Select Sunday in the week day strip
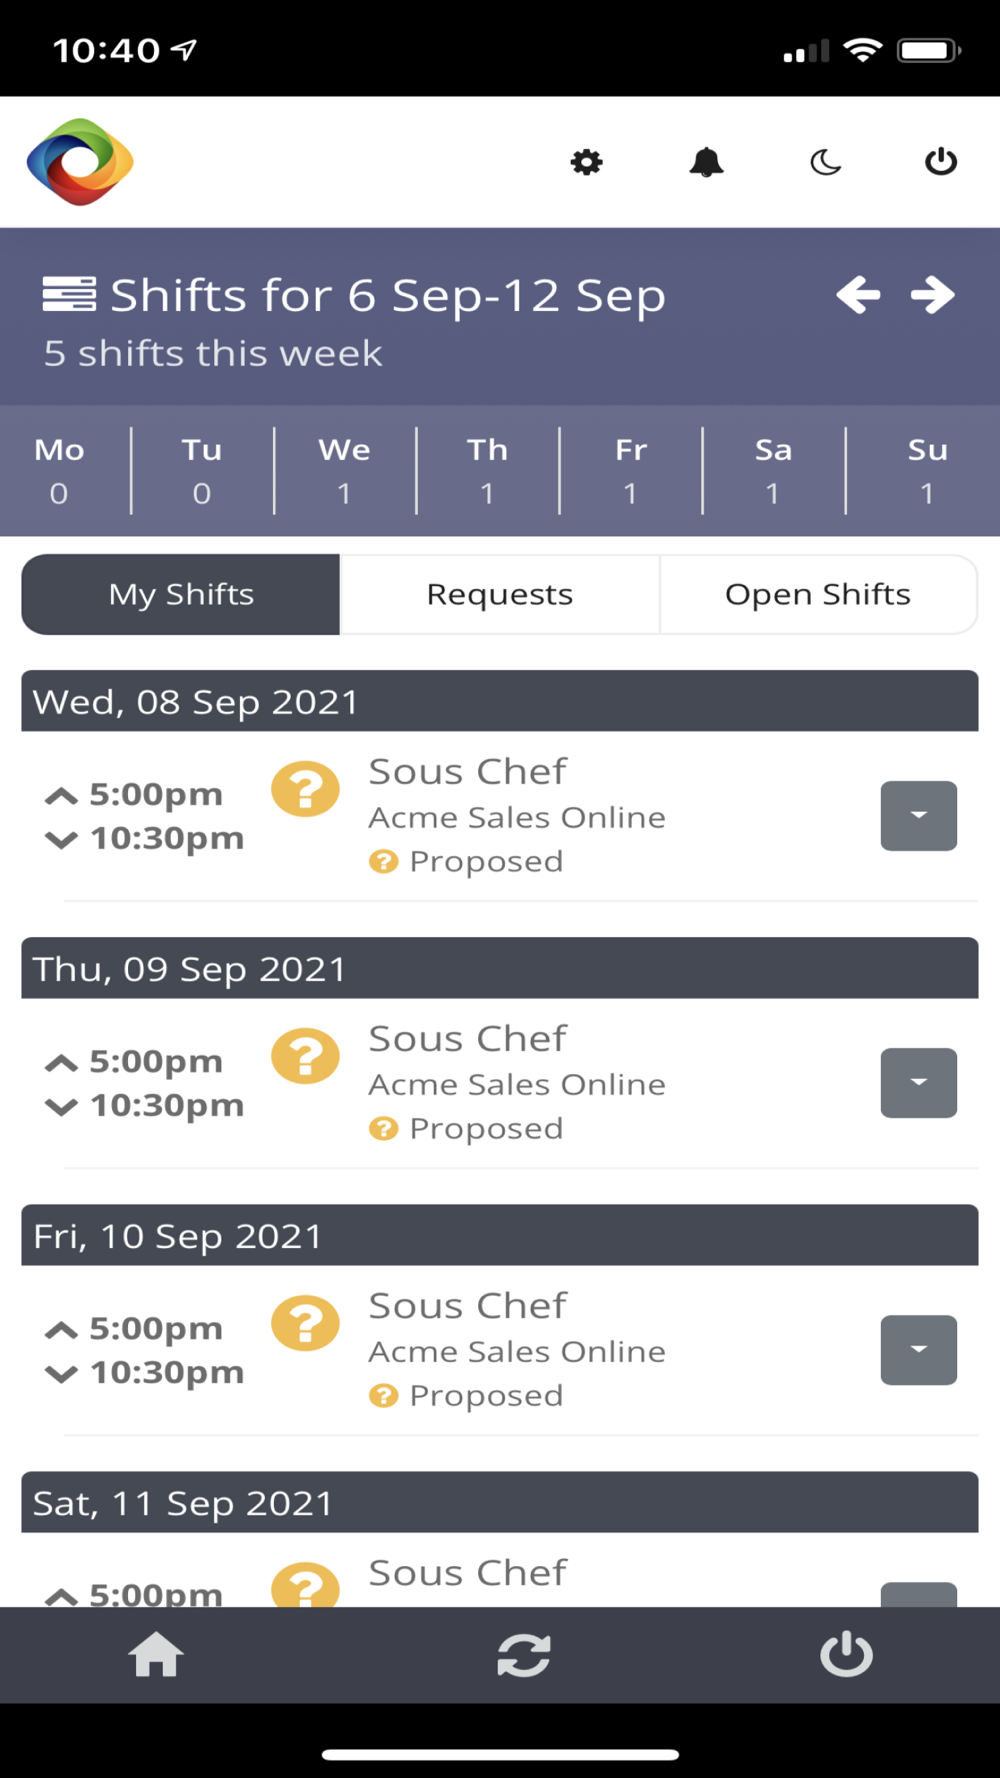The height and width of the screenshot is (1778, 1000). [927, 470]
